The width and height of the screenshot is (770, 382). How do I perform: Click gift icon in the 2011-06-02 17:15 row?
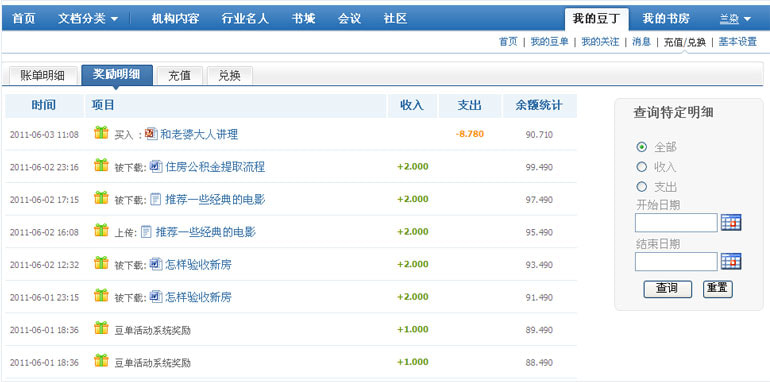(101, 198)
